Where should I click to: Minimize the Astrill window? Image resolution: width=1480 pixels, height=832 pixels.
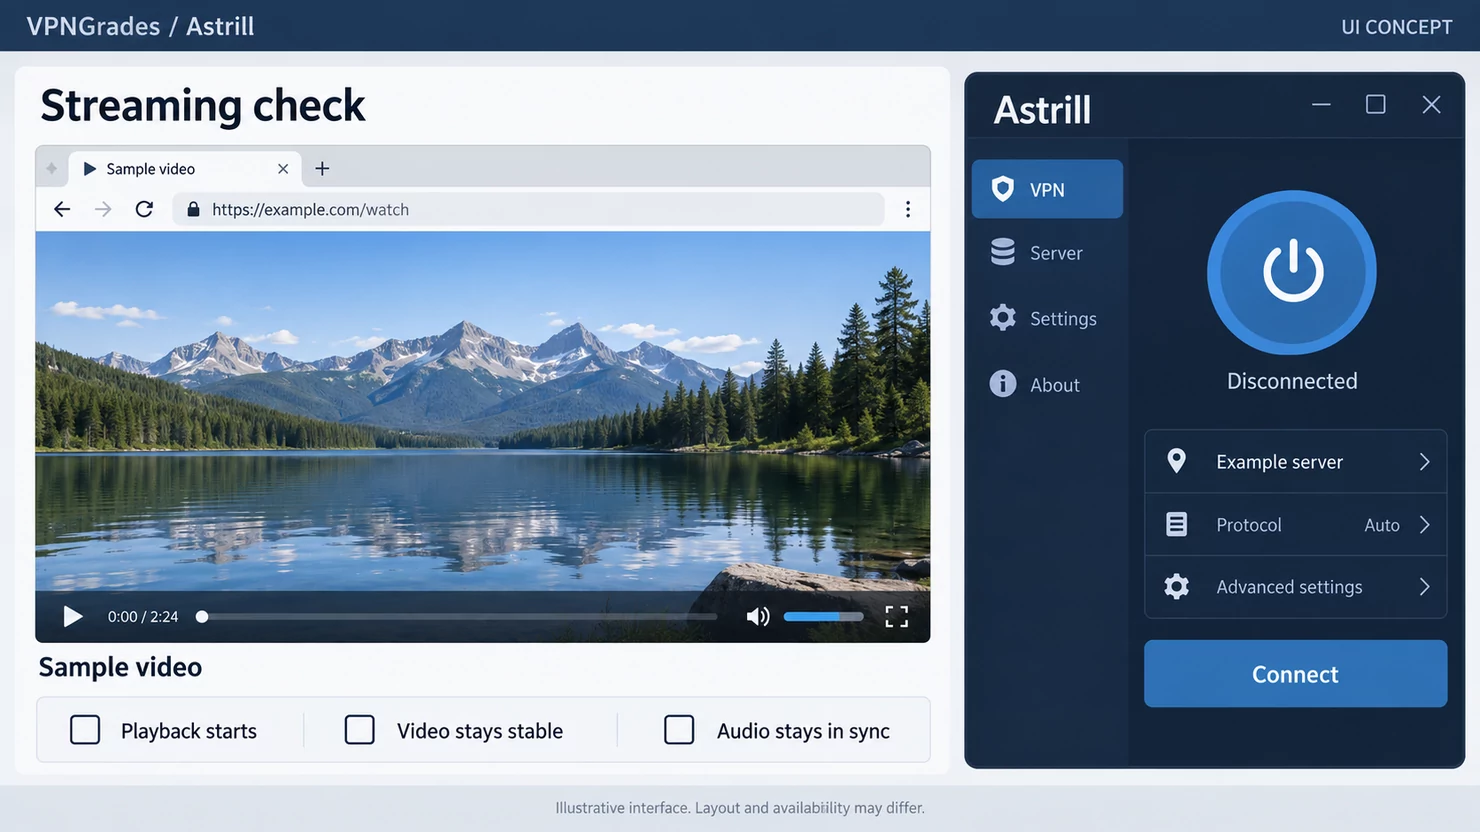[x=1321, y=104]
